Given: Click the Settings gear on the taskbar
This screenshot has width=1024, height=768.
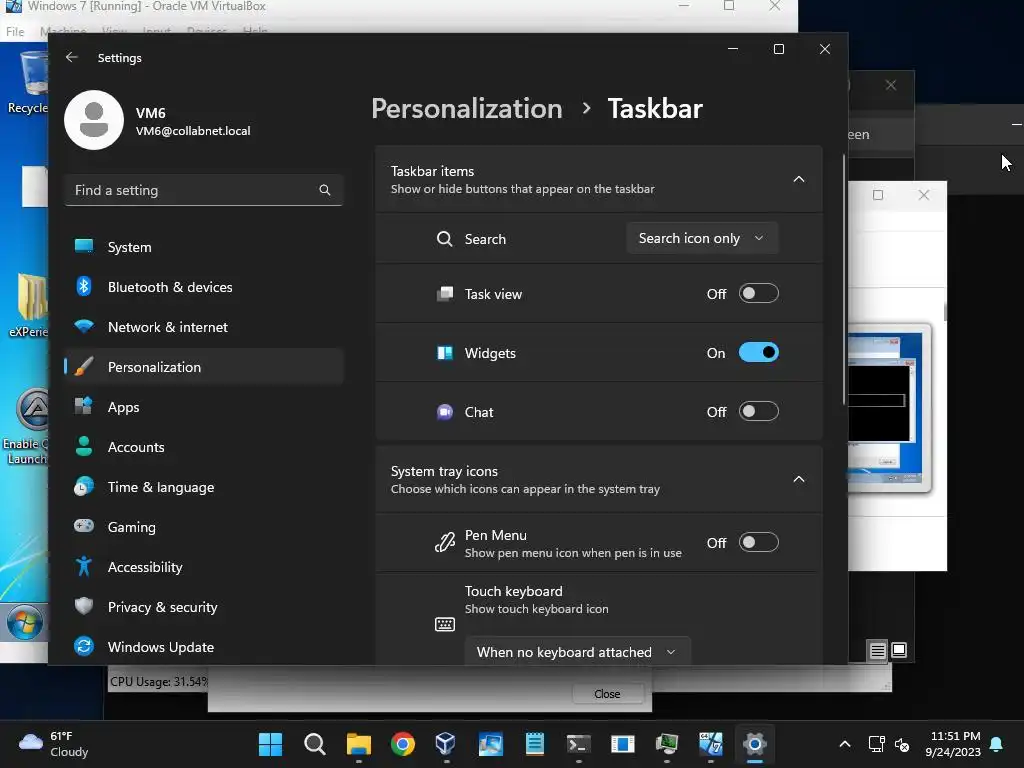Looking at the screenshot, I should (754, 744).
